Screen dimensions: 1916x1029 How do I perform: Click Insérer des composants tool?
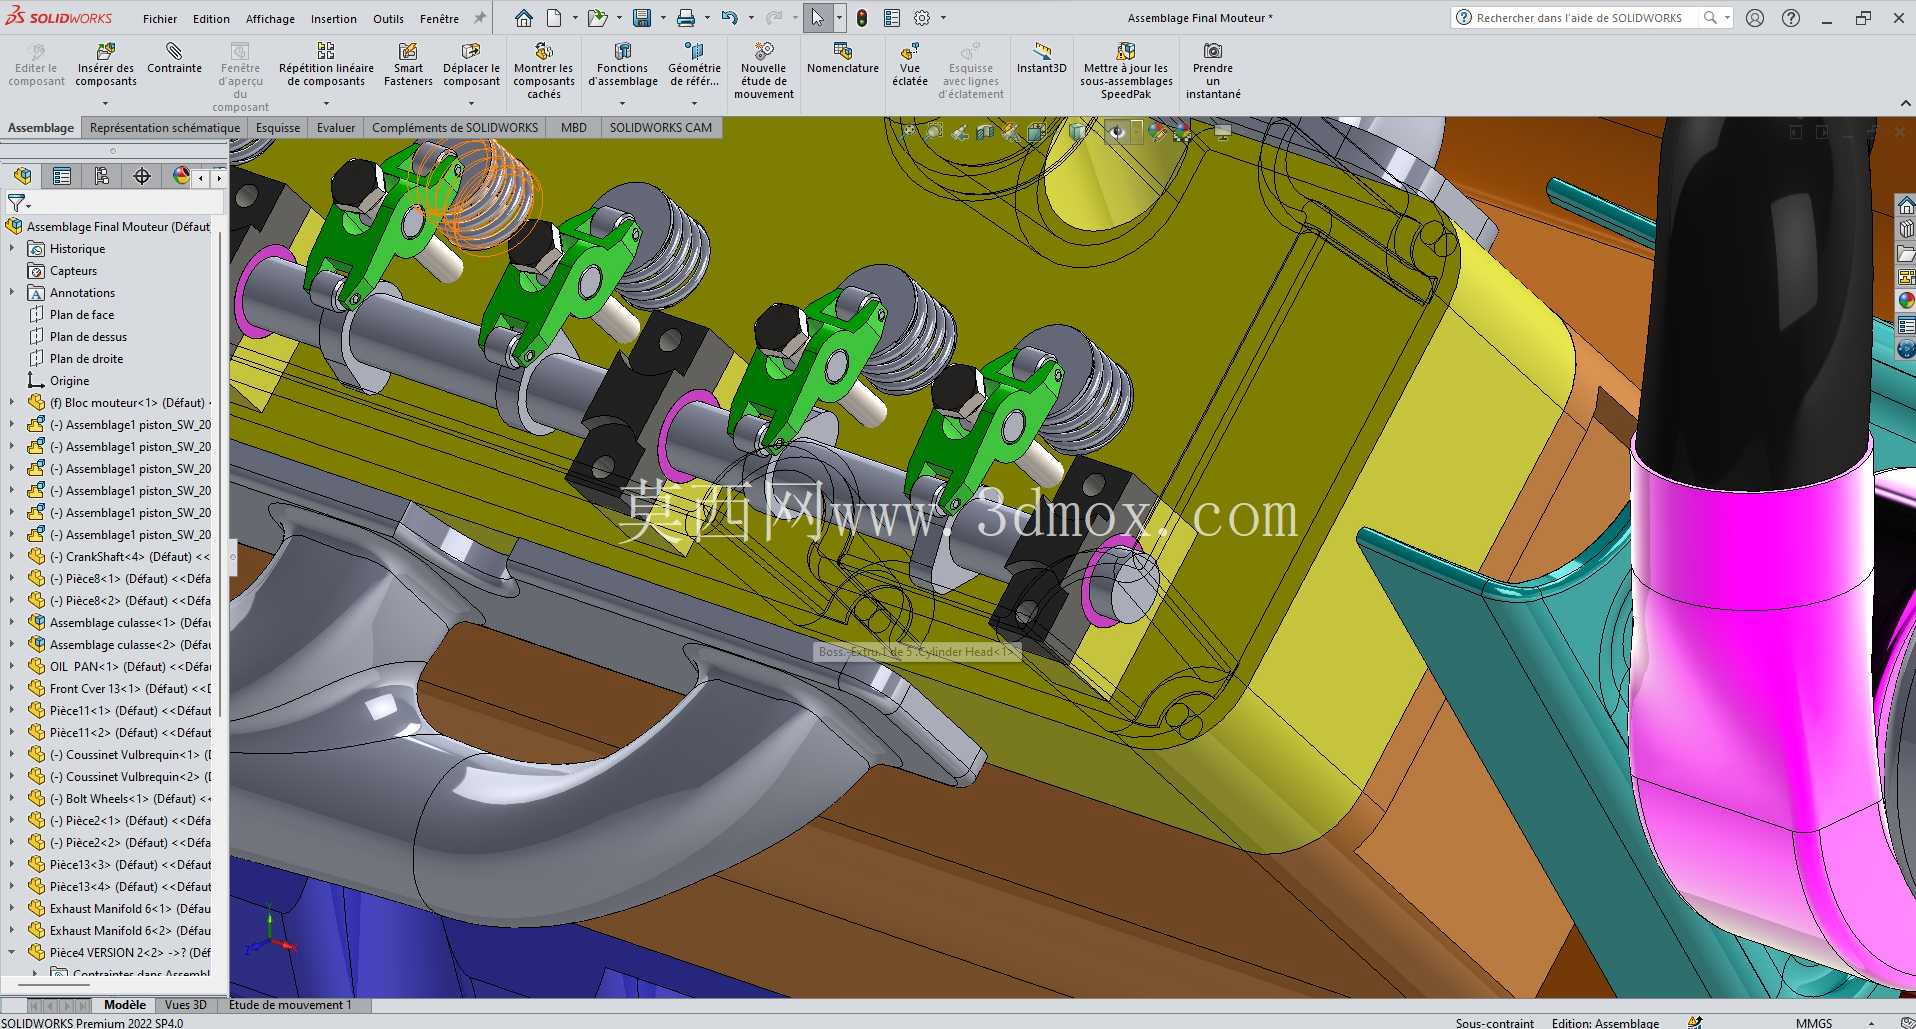point(105,65)
